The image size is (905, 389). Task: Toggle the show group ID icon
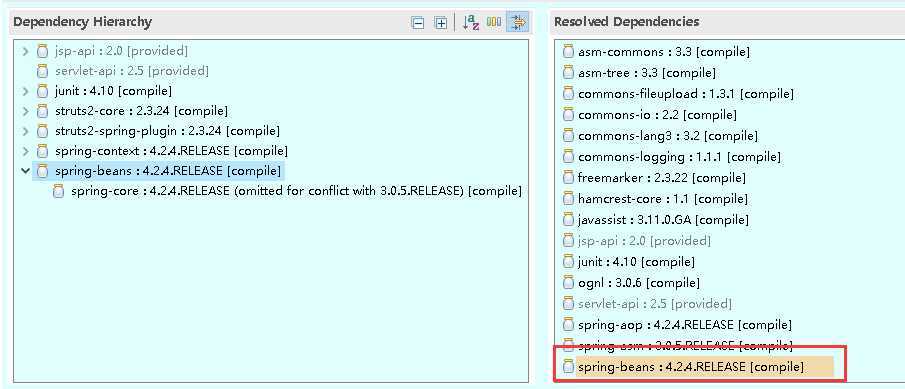click(493, 23)
